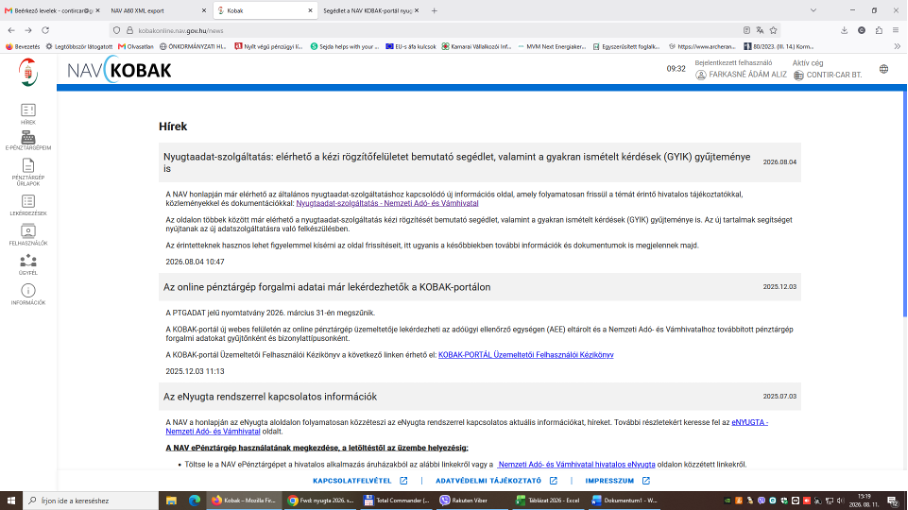Click the shield tracking protection icon
The width and height of the screenshot is (908, 510).
click(x=116, y=30)
